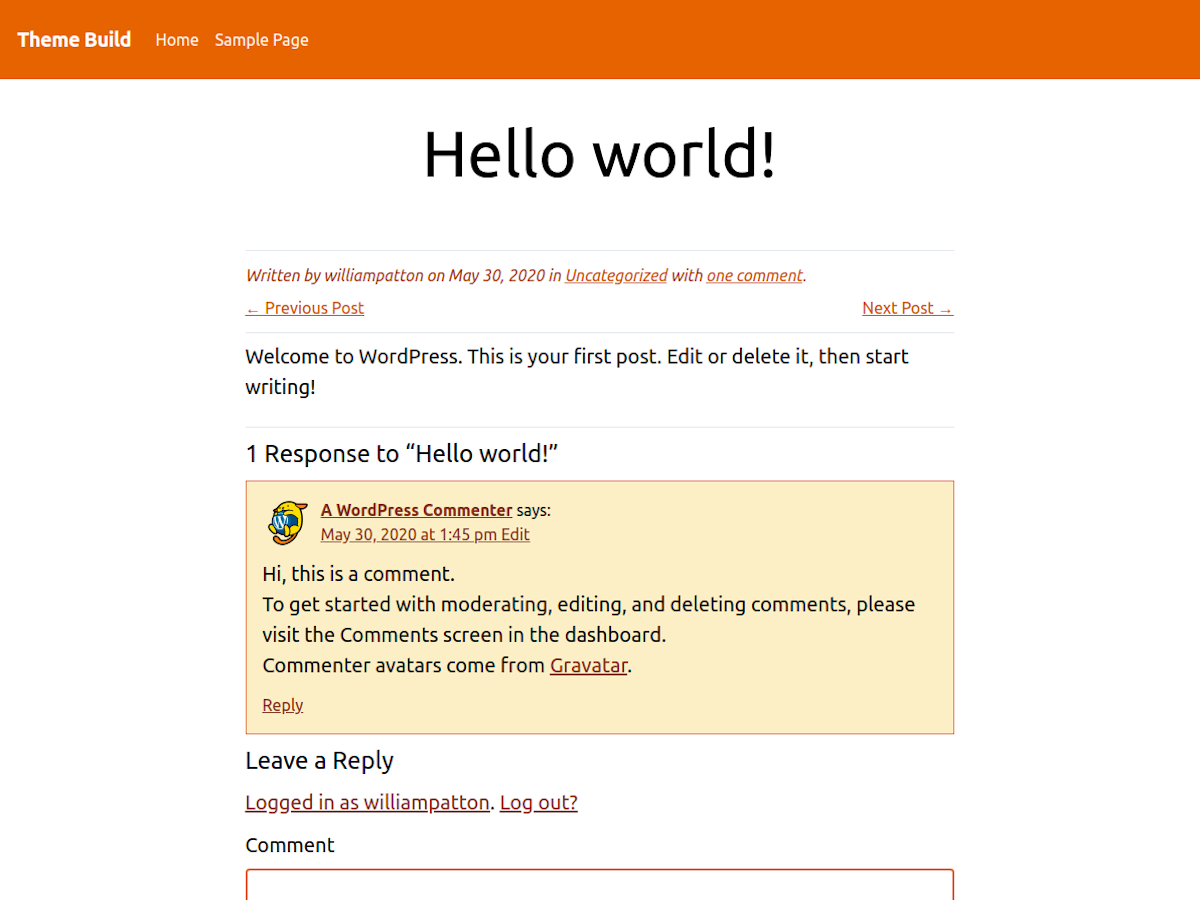This screenshot has width=1200, height=900.
Task: Click the 'Log out?' link
Action: pyautogui.click(x=538, y=802)
